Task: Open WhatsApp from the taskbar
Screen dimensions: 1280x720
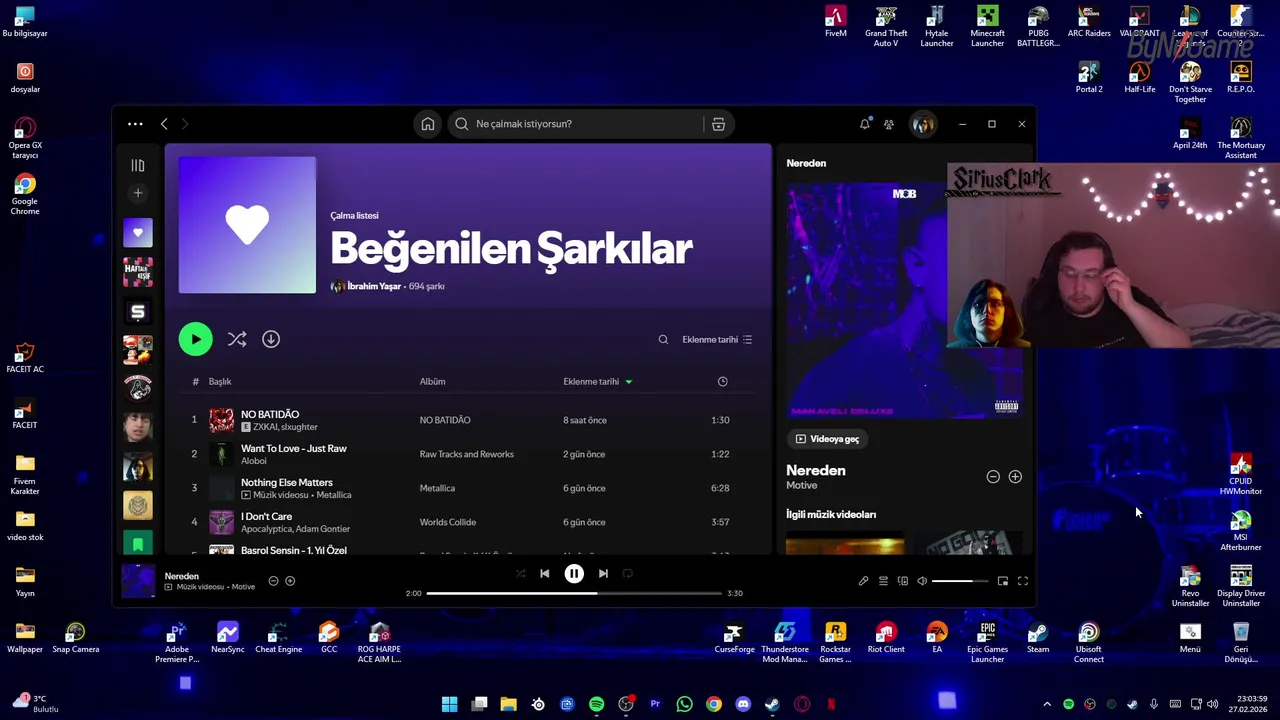Action: click(x=684, y=704)
